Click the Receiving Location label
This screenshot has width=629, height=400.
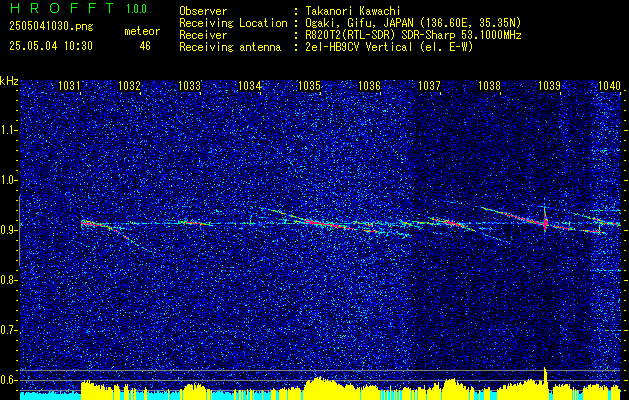233,23
